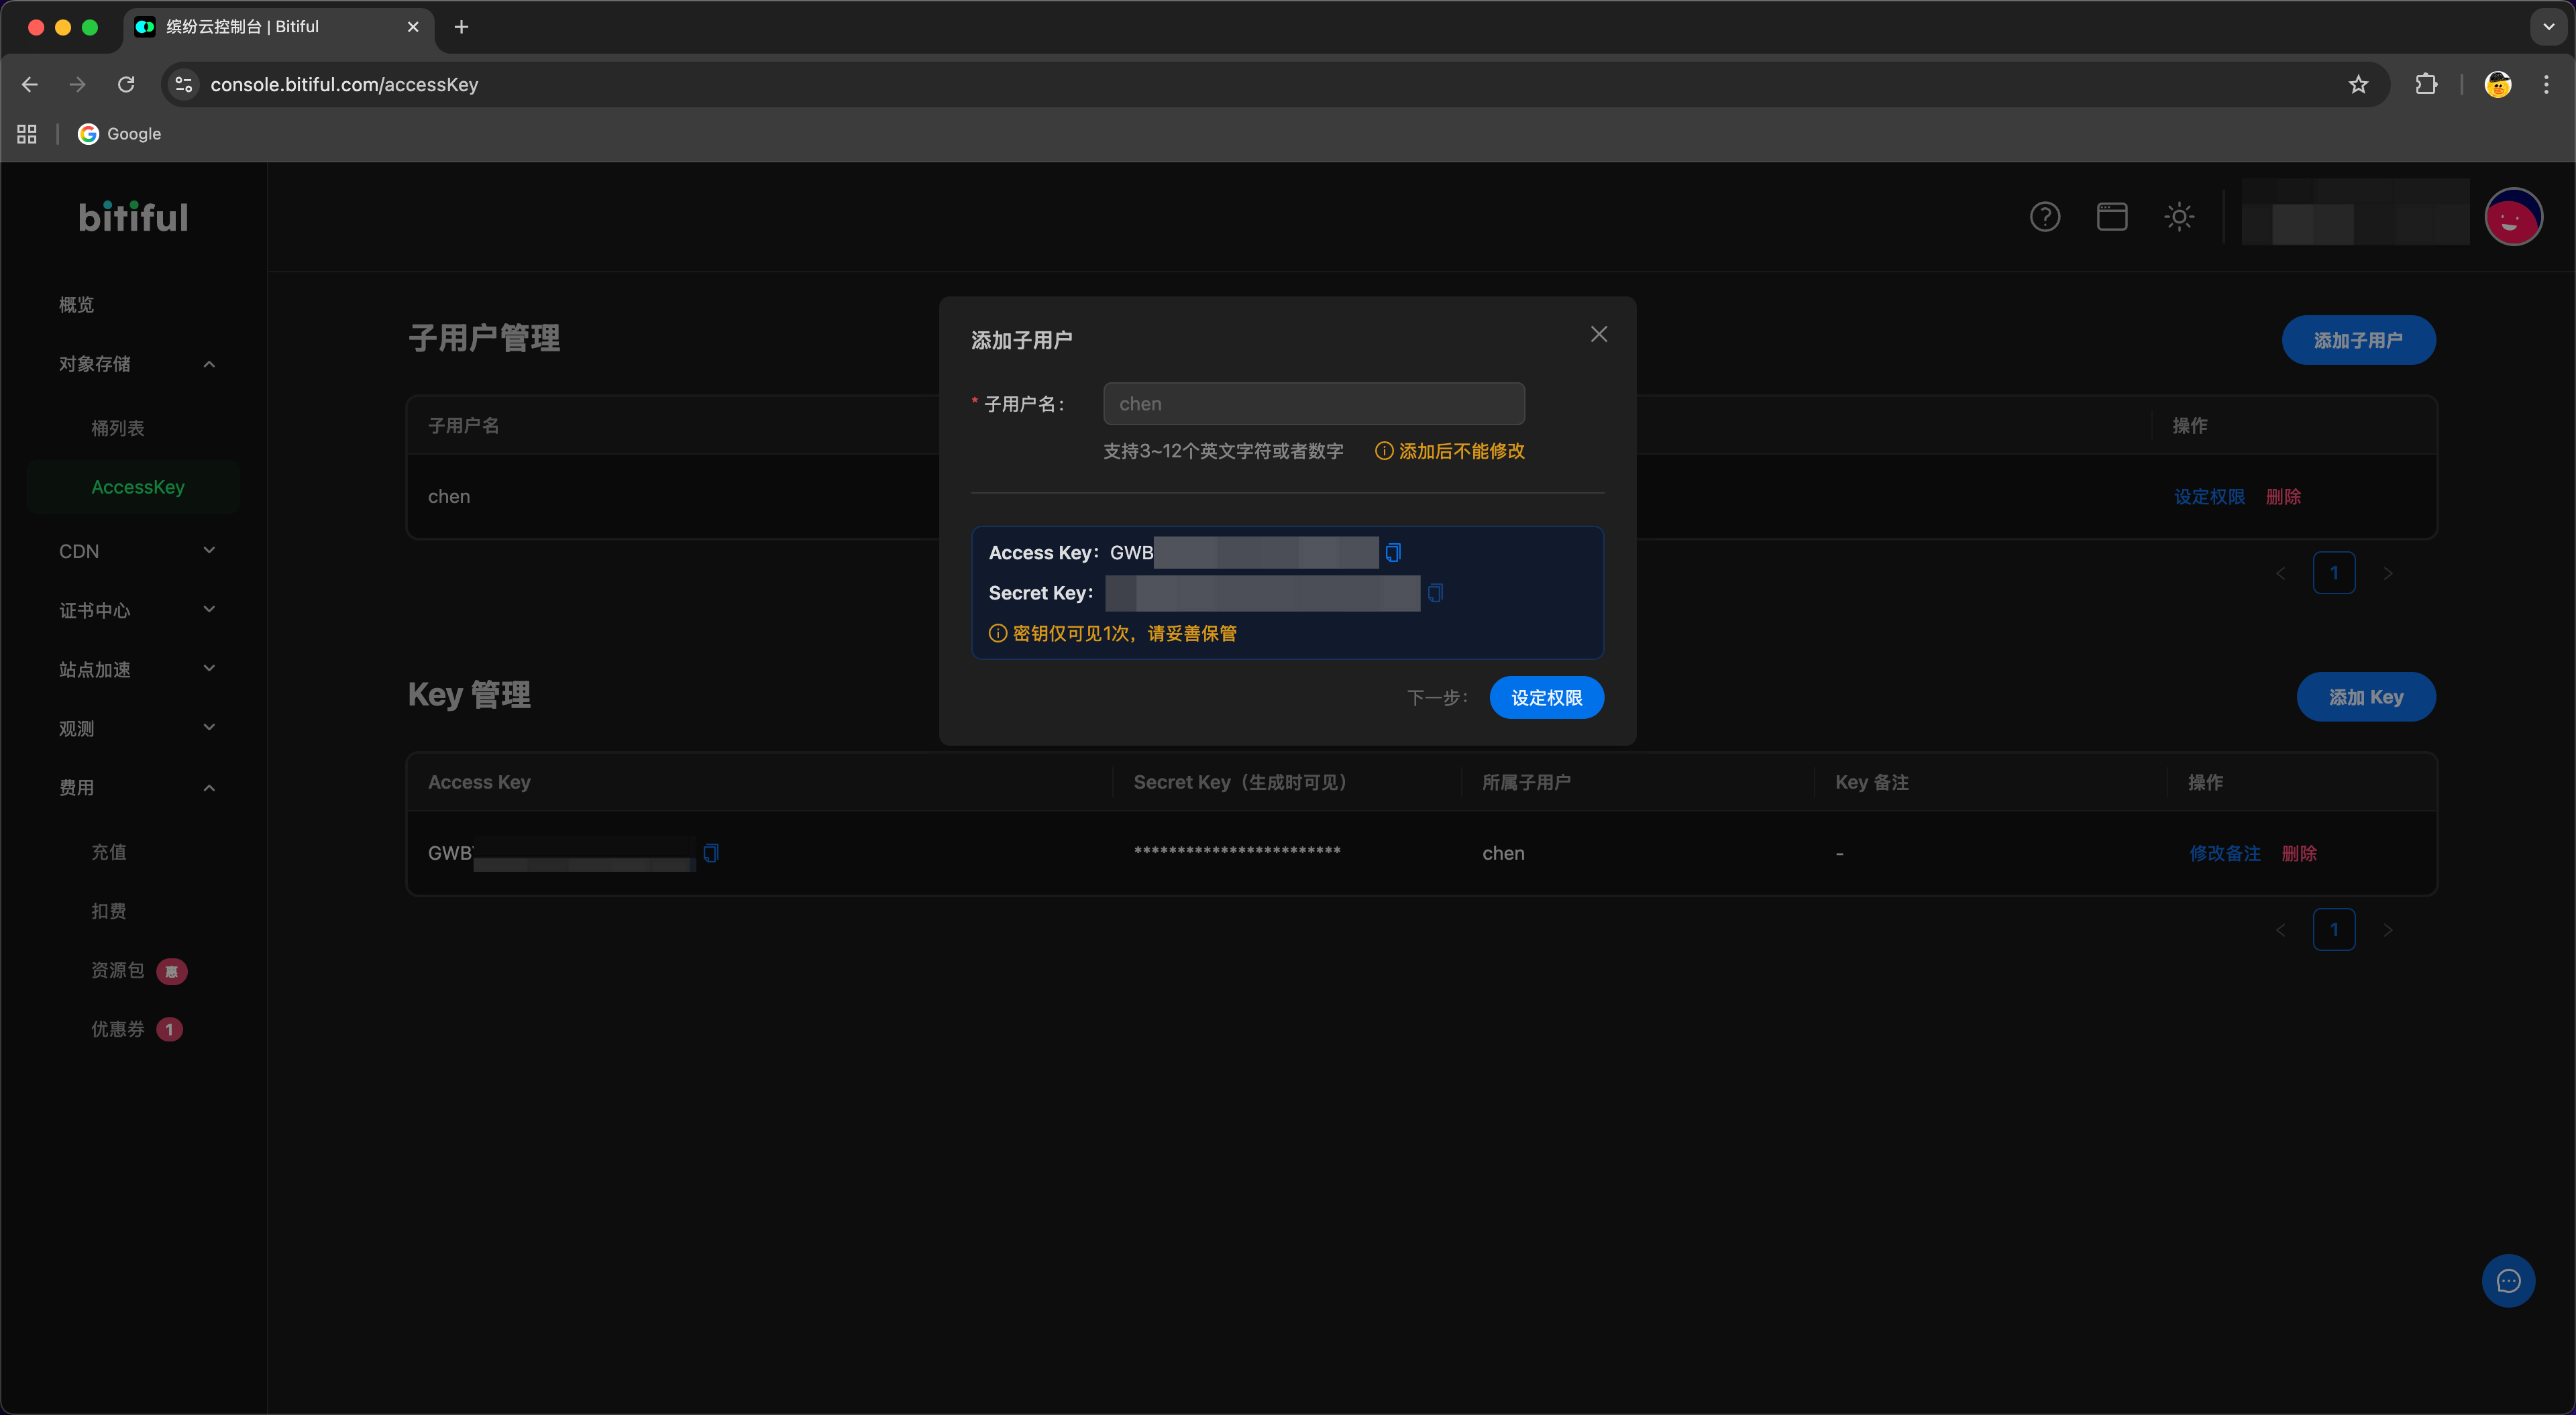Close the 缤纷云控制台 browser tab

(413, 27)
